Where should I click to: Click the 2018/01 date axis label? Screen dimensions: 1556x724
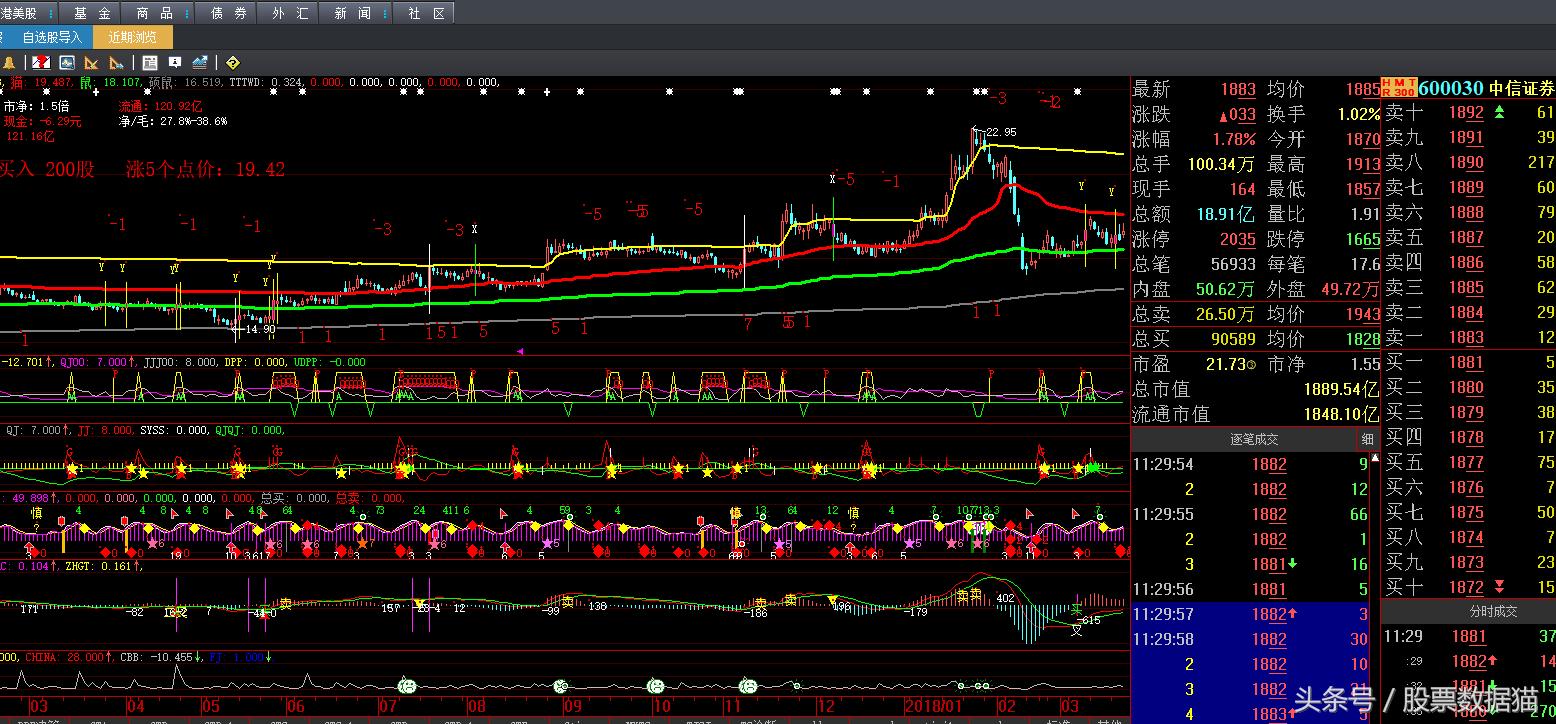[x=935, y=706]
